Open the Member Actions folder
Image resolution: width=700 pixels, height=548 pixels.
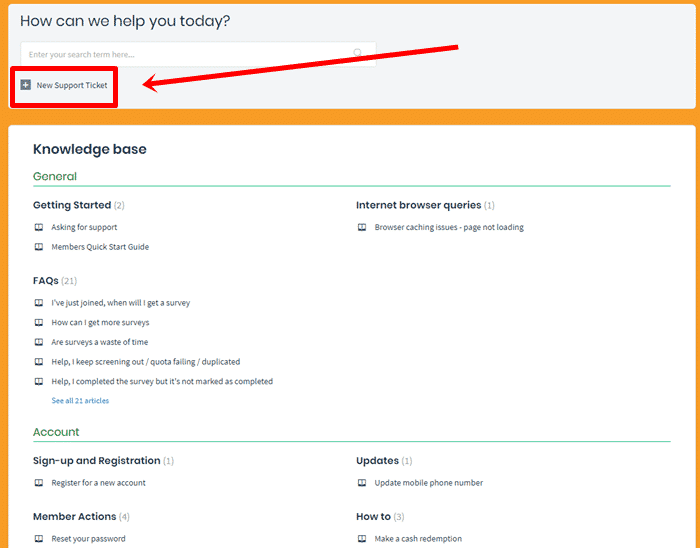75,516
